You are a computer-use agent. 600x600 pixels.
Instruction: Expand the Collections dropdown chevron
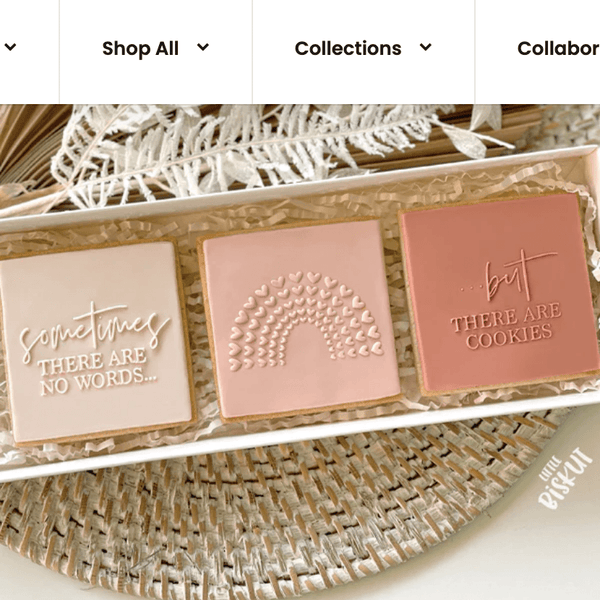tap(426, 47)
